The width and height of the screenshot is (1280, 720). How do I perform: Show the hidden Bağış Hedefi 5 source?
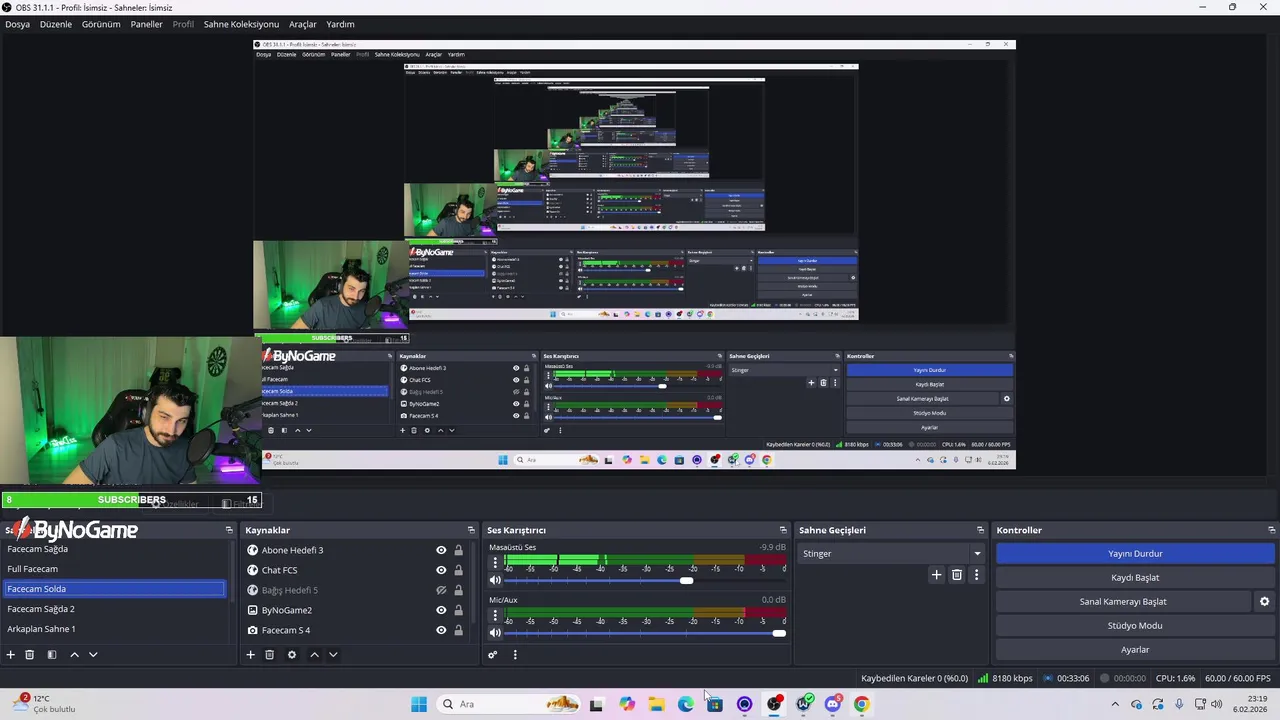tap(441, 590)
